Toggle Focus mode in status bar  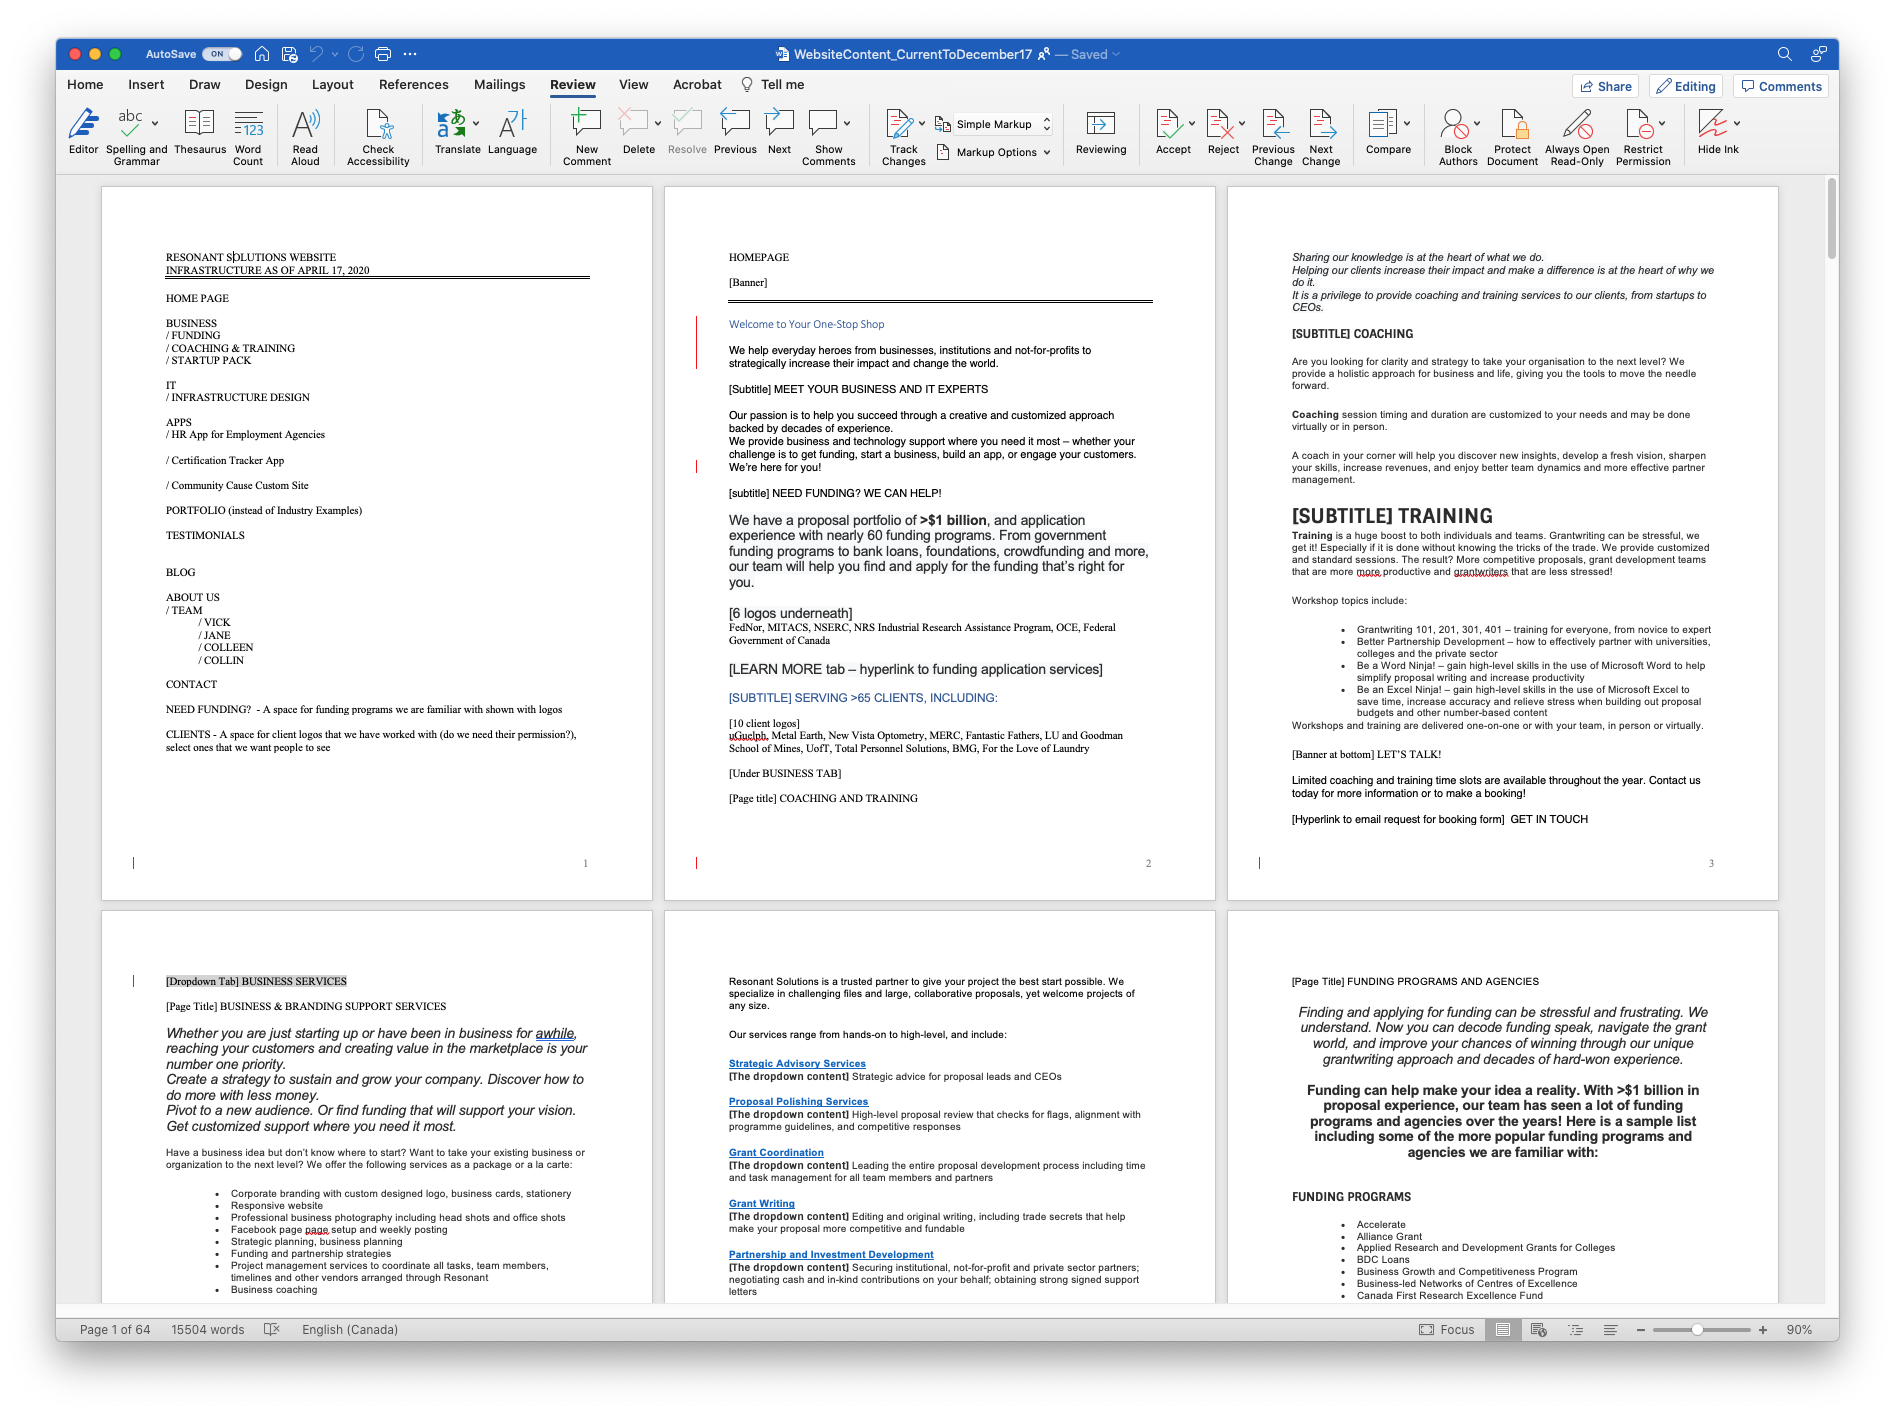[x=1446, y=1329]
